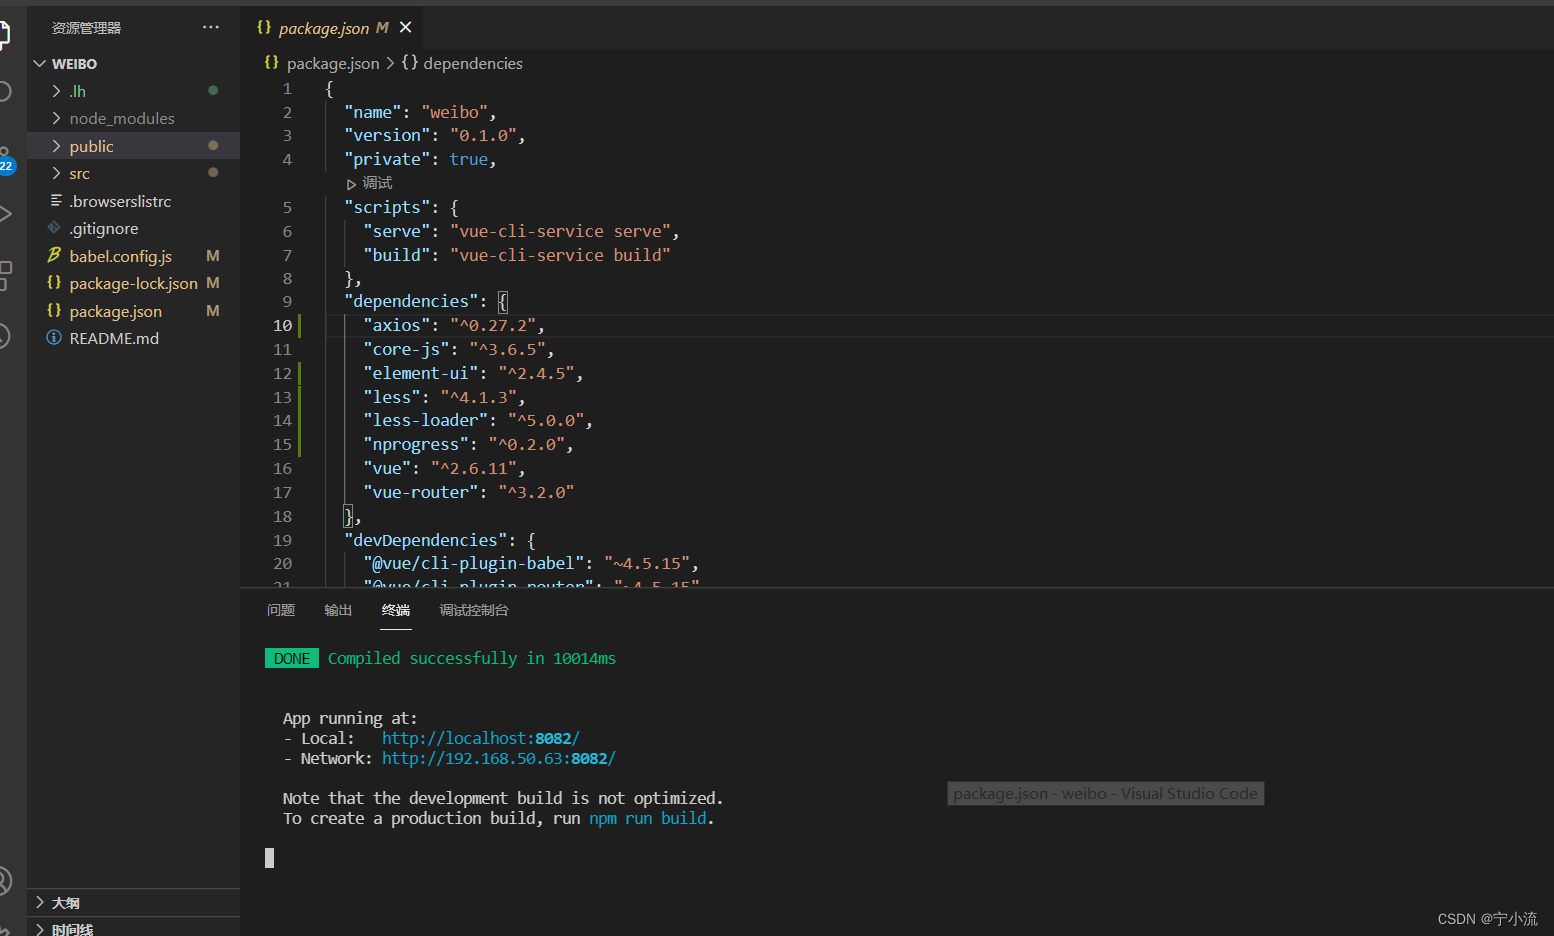Open the Run and Debug view
1554x936 pixels.
point(4,214)
